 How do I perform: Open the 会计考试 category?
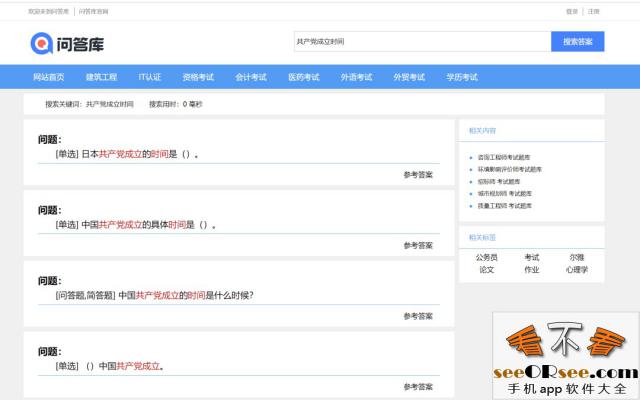(x=251, y=77)
